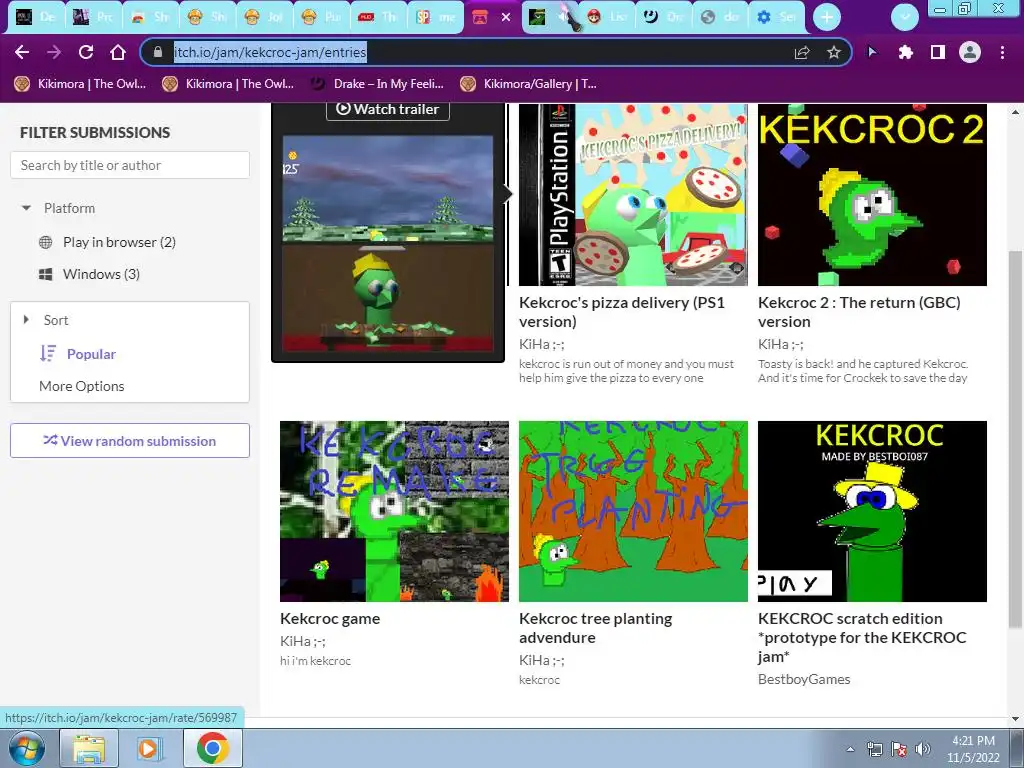Open the Chrome profile avatar
The width and height of the screenshot is (1024, 768).
970,52
